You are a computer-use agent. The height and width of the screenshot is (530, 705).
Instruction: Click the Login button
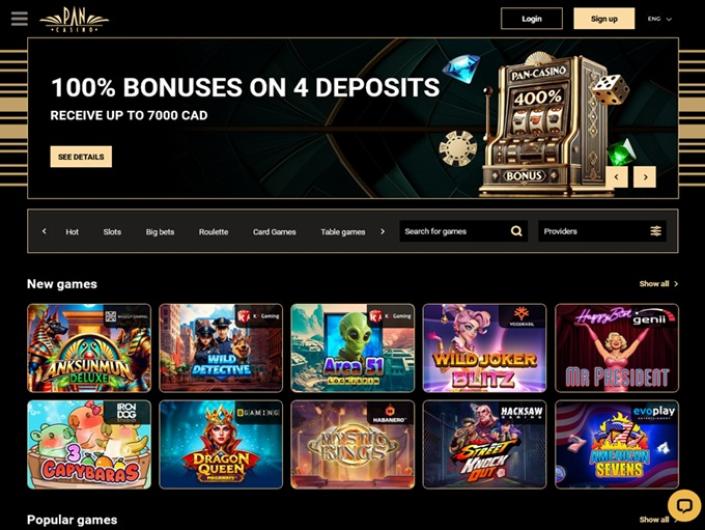pyautogui.click(x=531, y=19)
